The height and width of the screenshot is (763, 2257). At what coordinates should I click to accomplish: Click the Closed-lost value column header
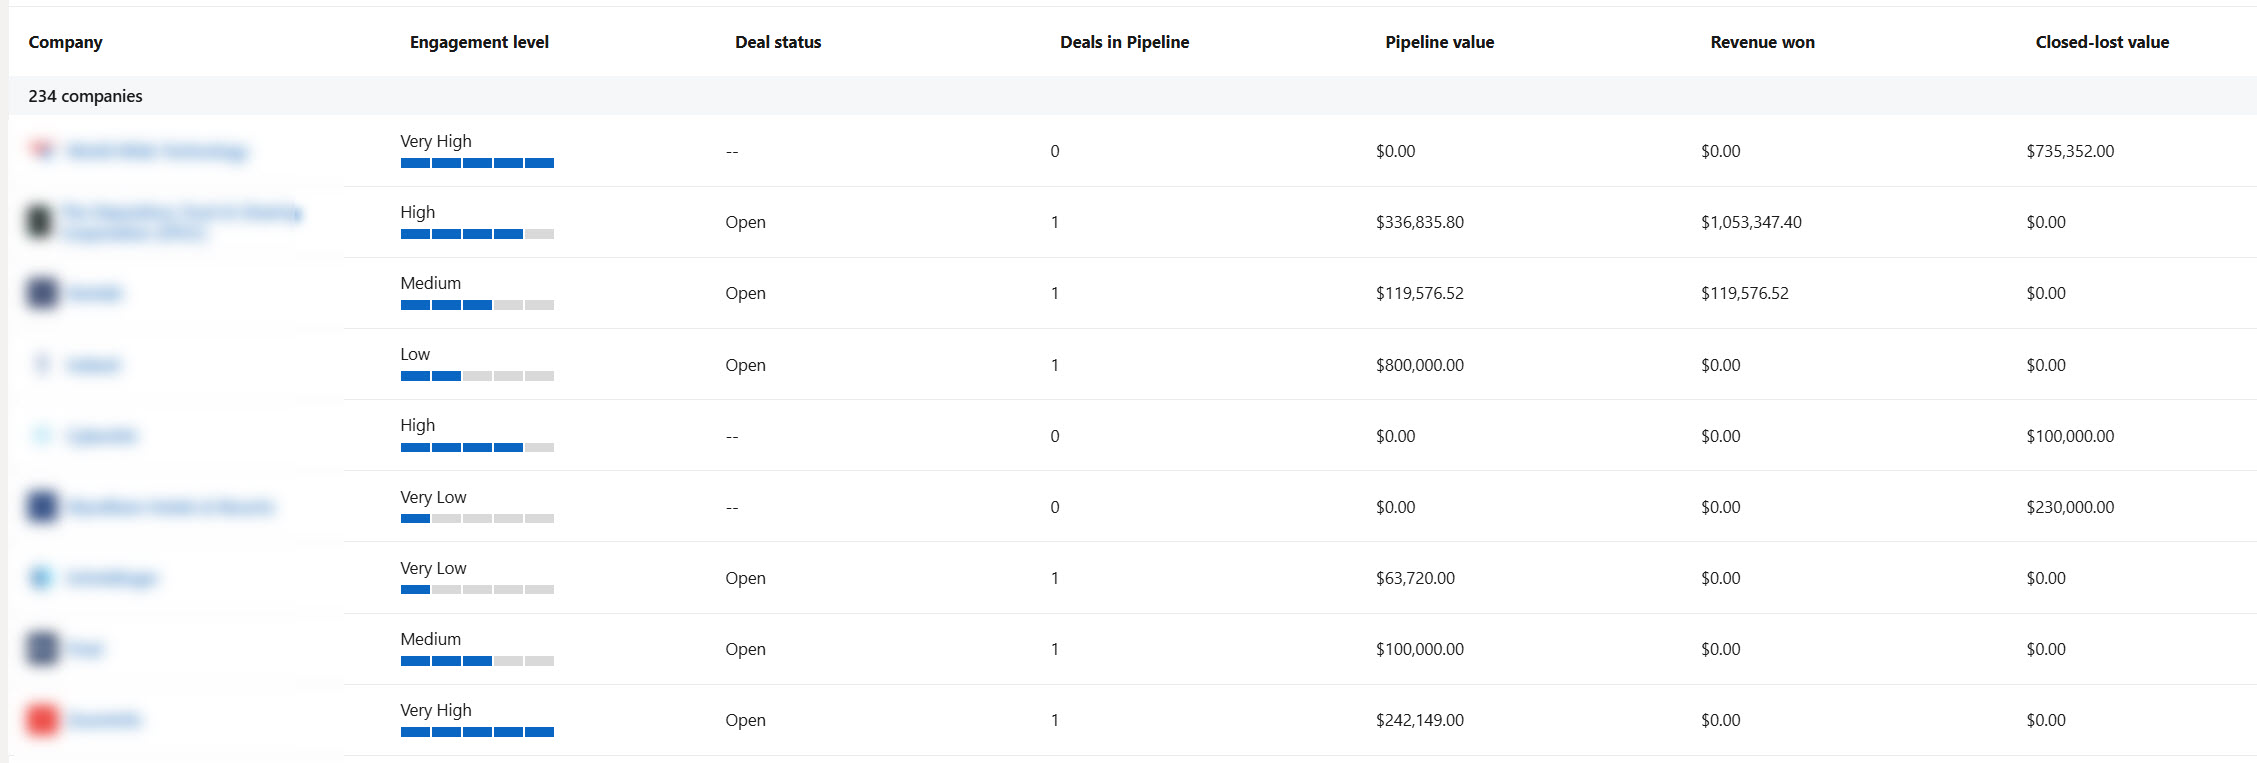click(x=2102, y=42)
